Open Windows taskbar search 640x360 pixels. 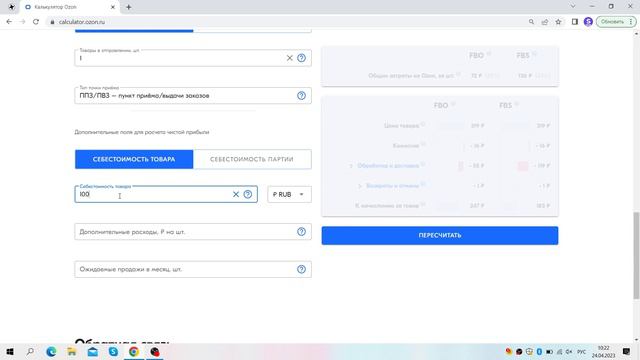(x=30, y=351)
